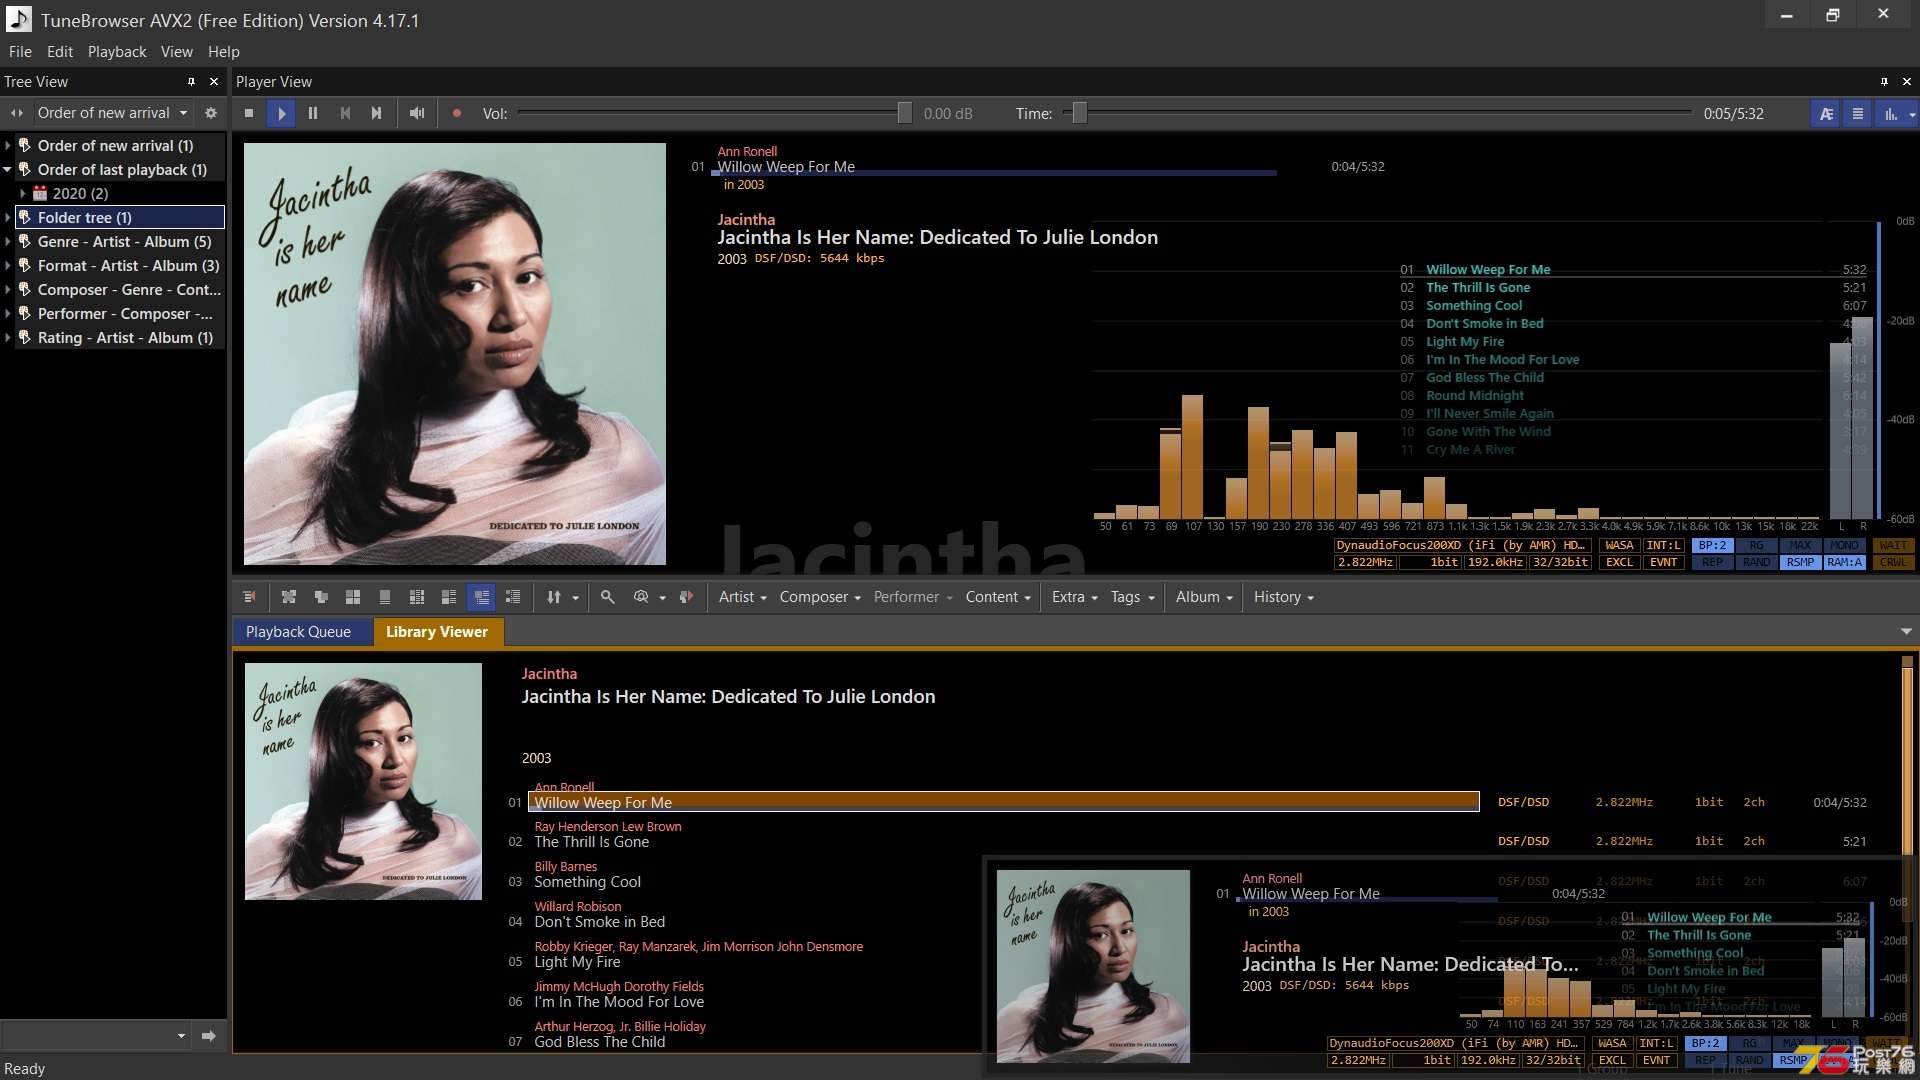Adjust the volume slider handle
Screen dimensions: 1920x1080
coord(904,113)
